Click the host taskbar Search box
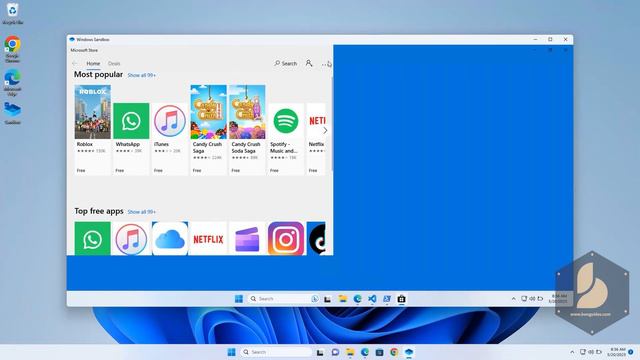This screenshot has width=640, height=360. pos(276,352)
